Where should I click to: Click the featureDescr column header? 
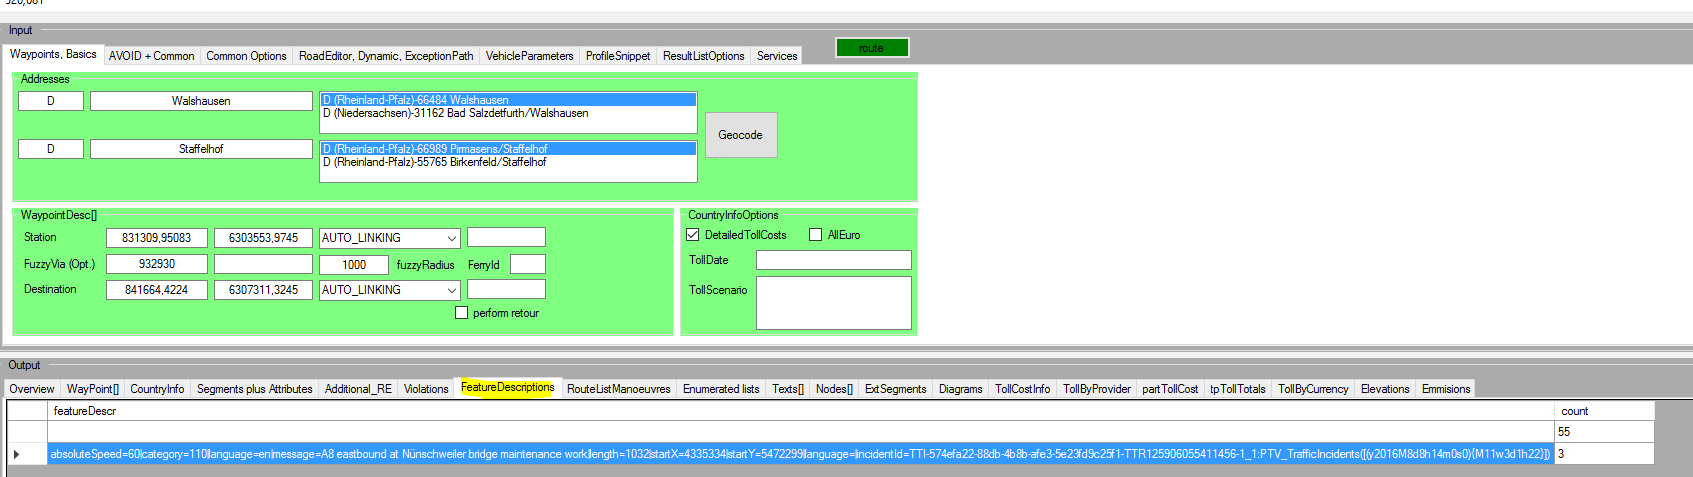coord(85,411)
